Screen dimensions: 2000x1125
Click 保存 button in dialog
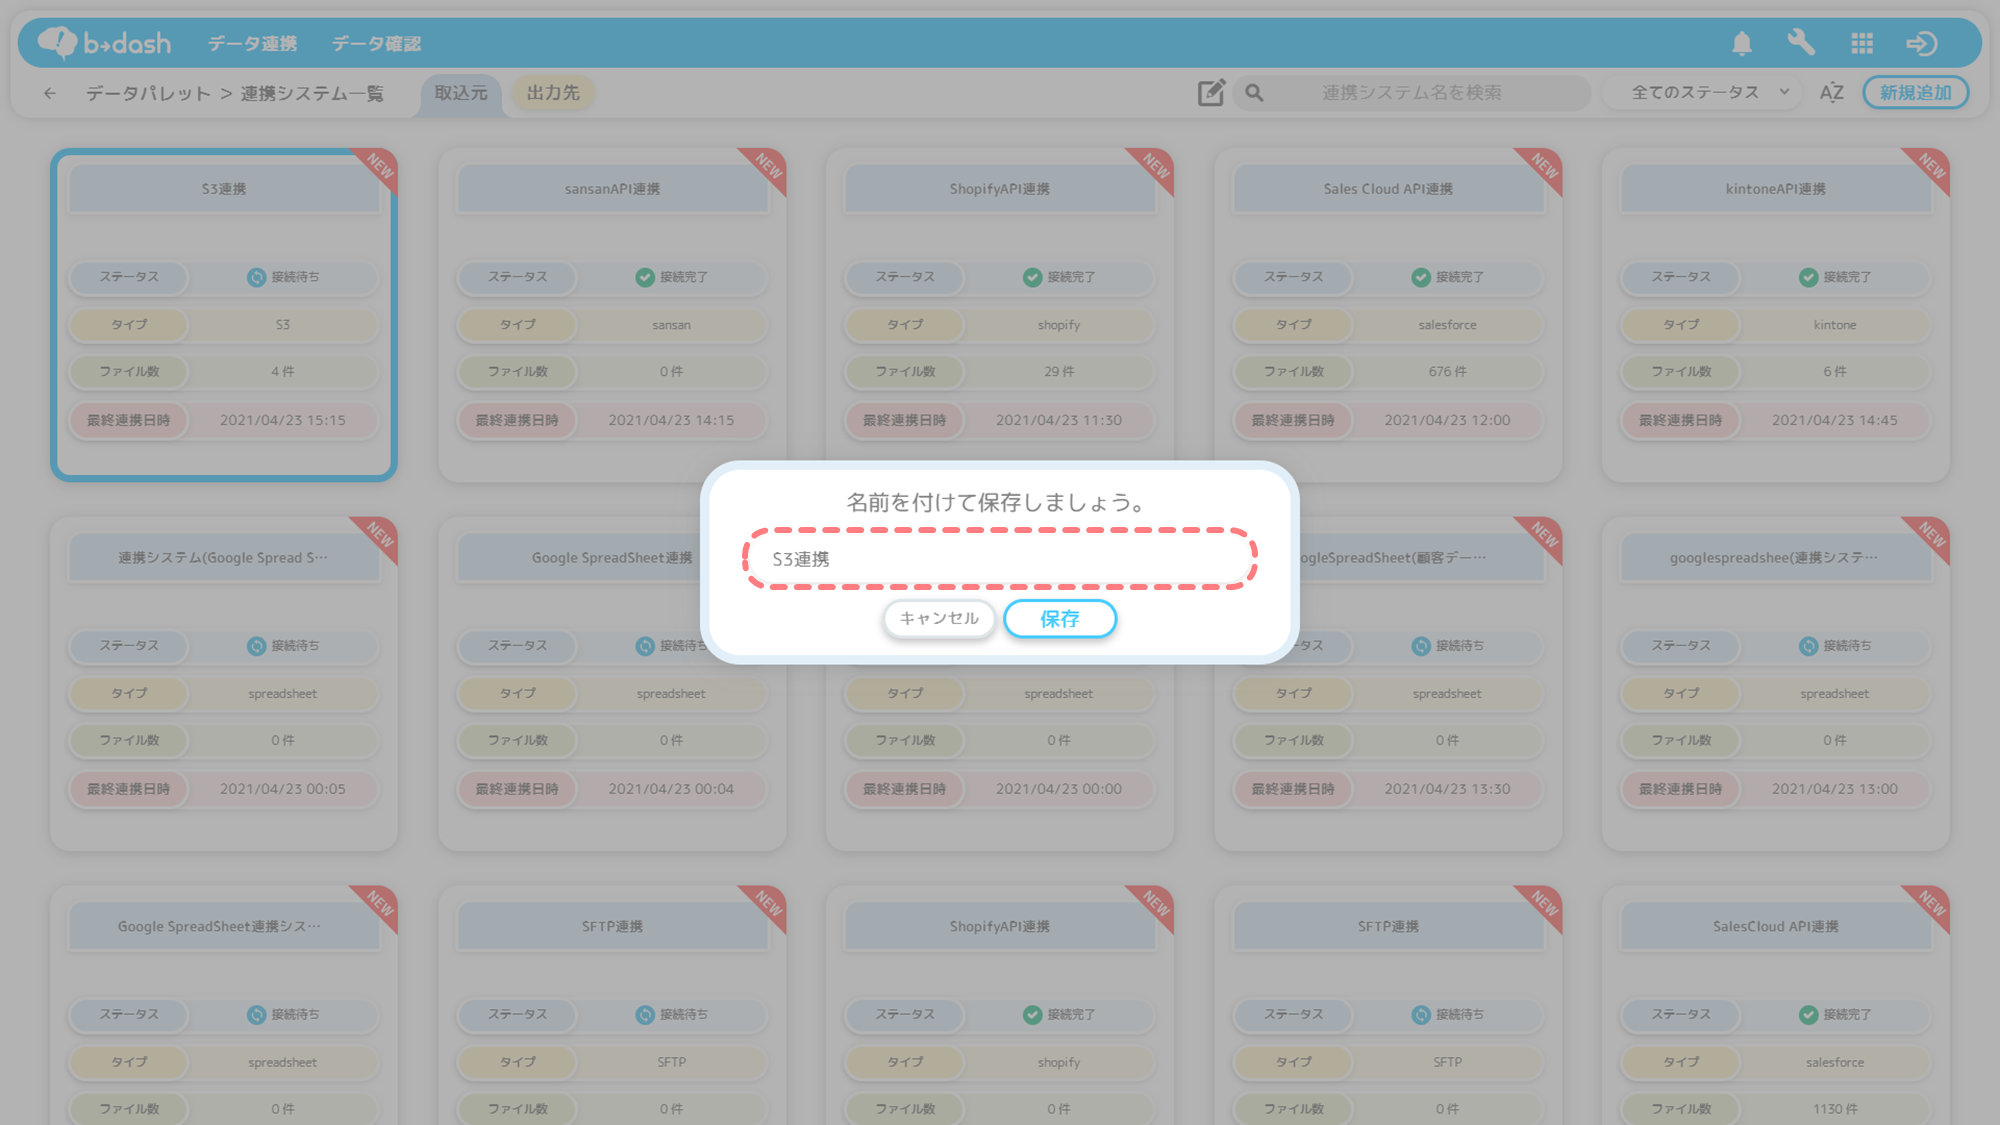point(1060,619)
